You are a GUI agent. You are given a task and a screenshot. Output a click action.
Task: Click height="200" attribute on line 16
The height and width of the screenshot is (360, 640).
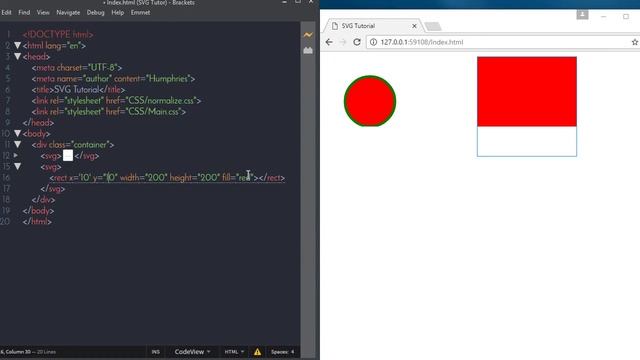pyautogui.click(x=195, y=178)
